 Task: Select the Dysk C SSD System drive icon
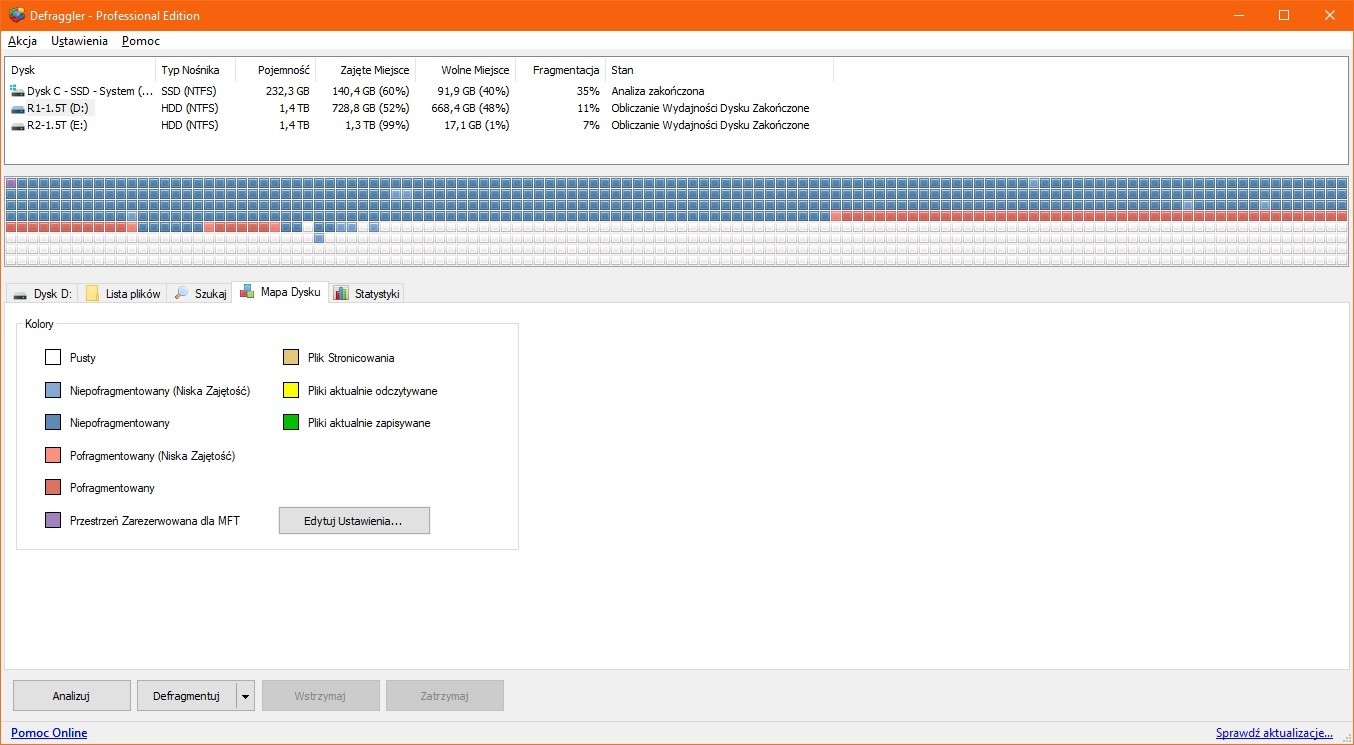click(x=18, y=91)
